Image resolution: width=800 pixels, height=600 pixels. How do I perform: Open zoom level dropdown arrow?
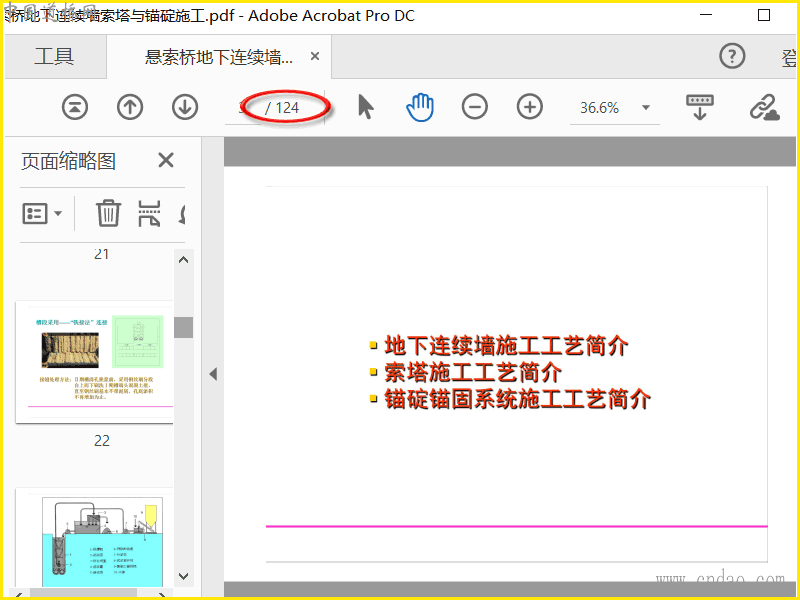pos(646,107)
